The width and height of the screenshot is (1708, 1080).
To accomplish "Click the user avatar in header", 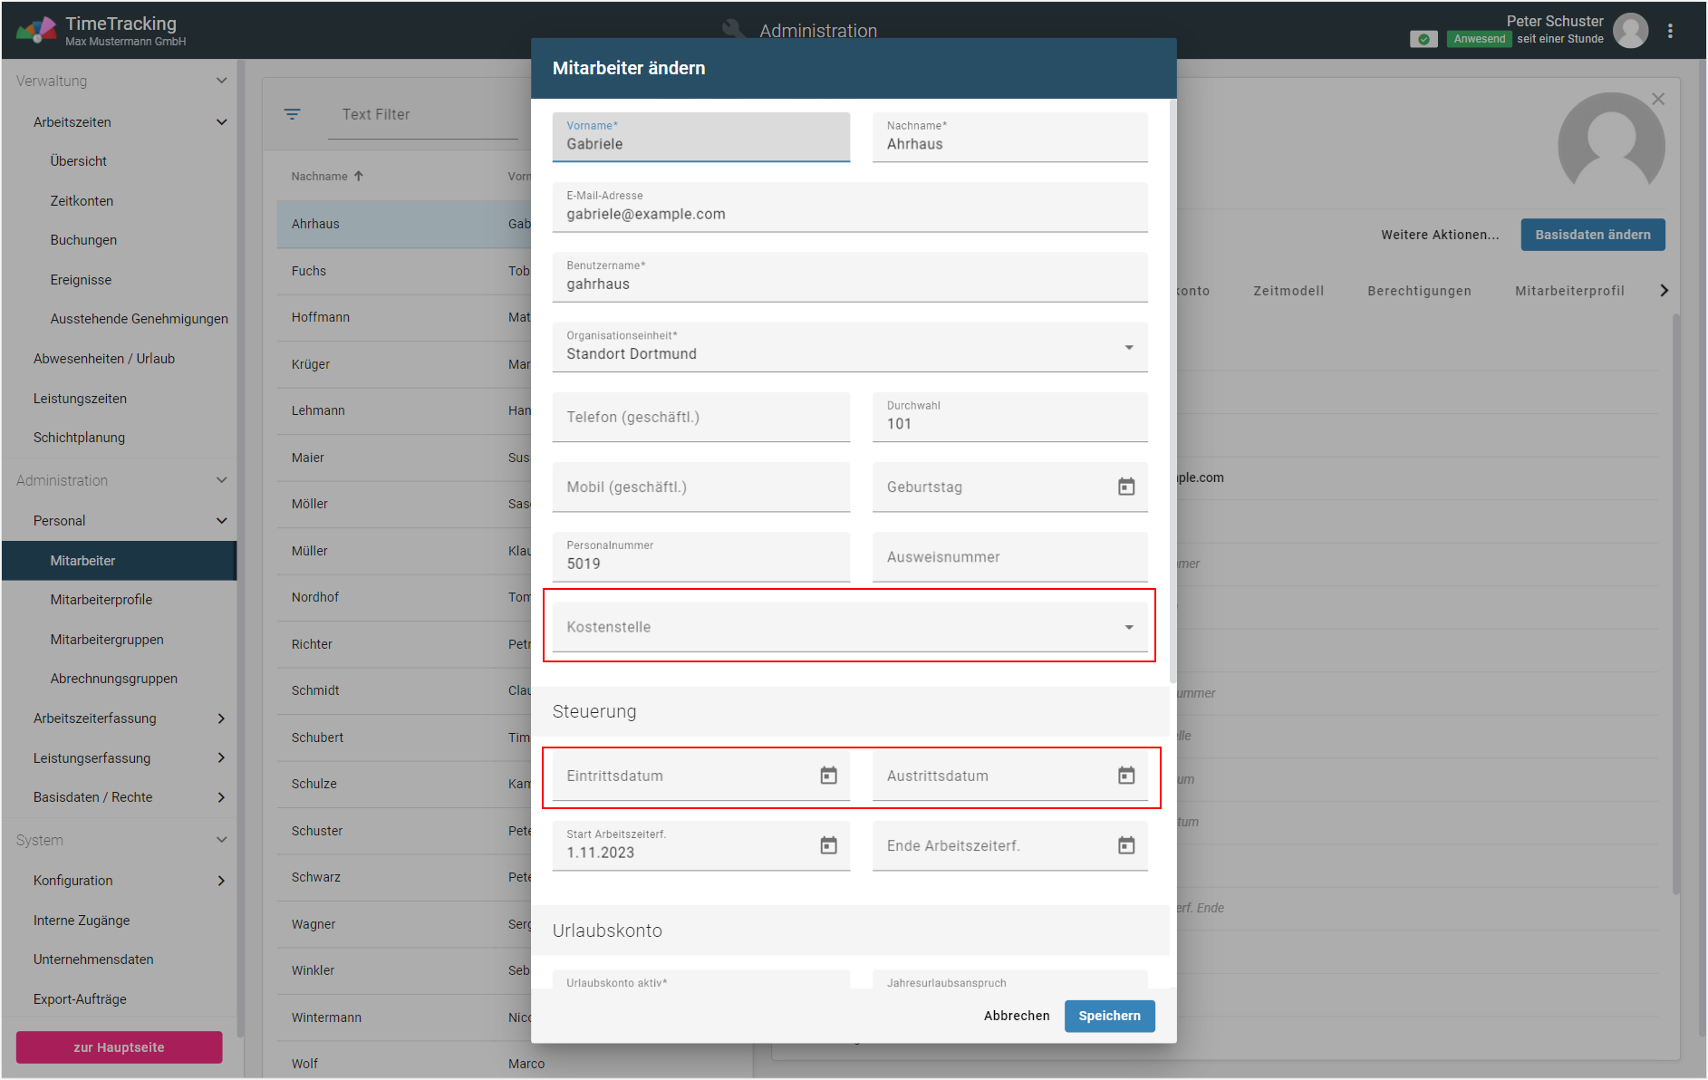I will [x=1631, y=31].
